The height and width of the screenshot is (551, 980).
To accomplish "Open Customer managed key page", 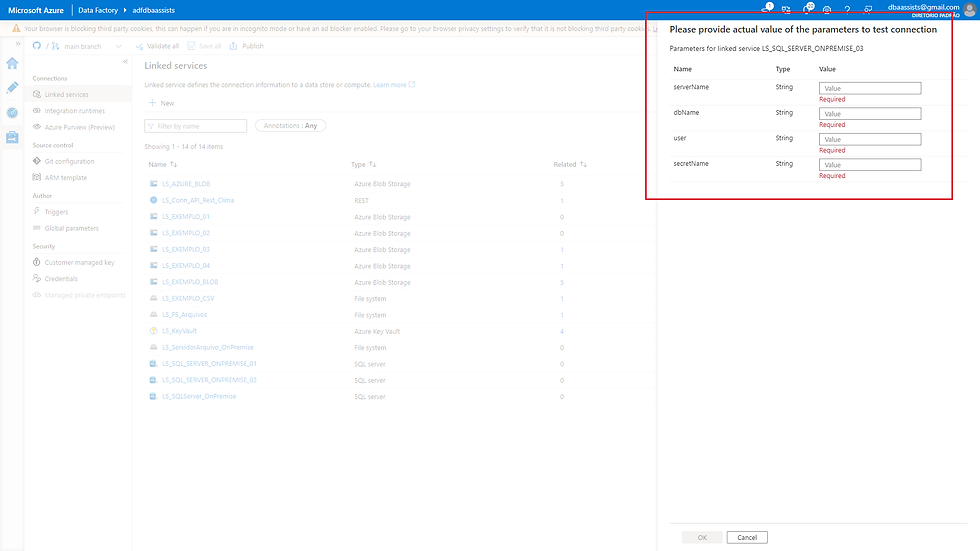I will 79,262.
